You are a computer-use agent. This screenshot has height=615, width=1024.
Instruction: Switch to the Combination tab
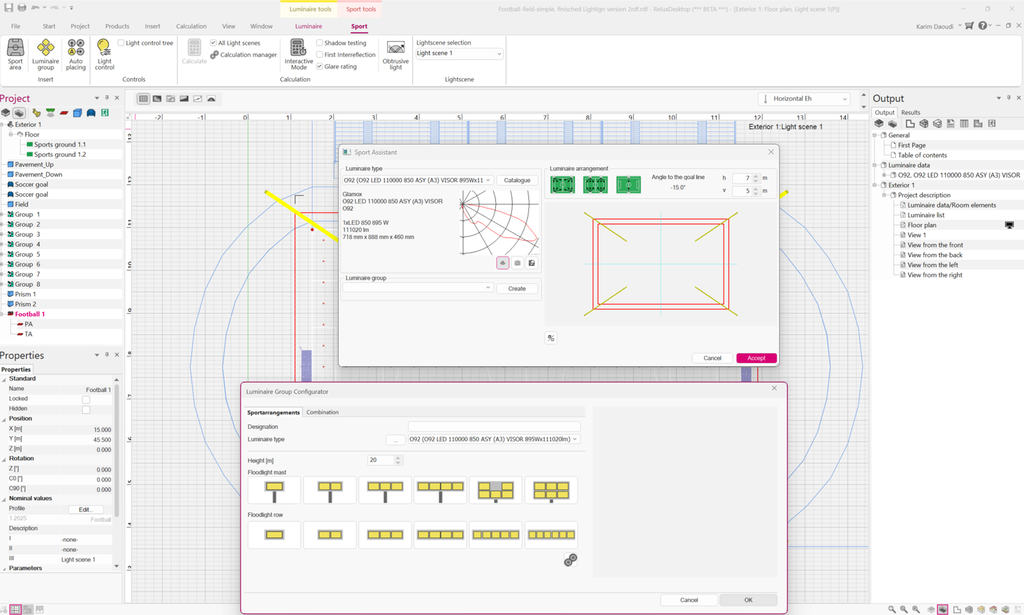322,412
